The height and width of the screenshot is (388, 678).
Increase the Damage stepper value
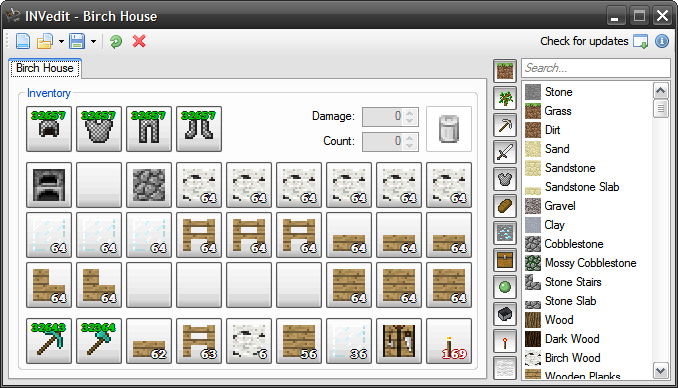410,112
